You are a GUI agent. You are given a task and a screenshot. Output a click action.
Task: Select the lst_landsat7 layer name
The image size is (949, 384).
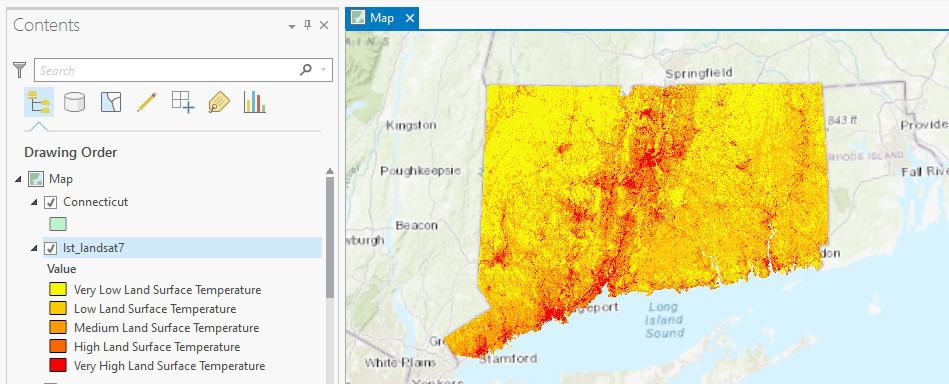point(93,247)
